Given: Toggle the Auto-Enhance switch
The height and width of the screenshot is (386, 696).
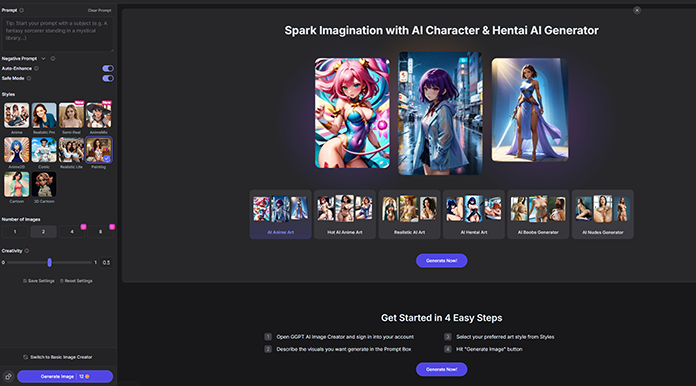Looking at the screenshot, I should (x=108, y=68).
